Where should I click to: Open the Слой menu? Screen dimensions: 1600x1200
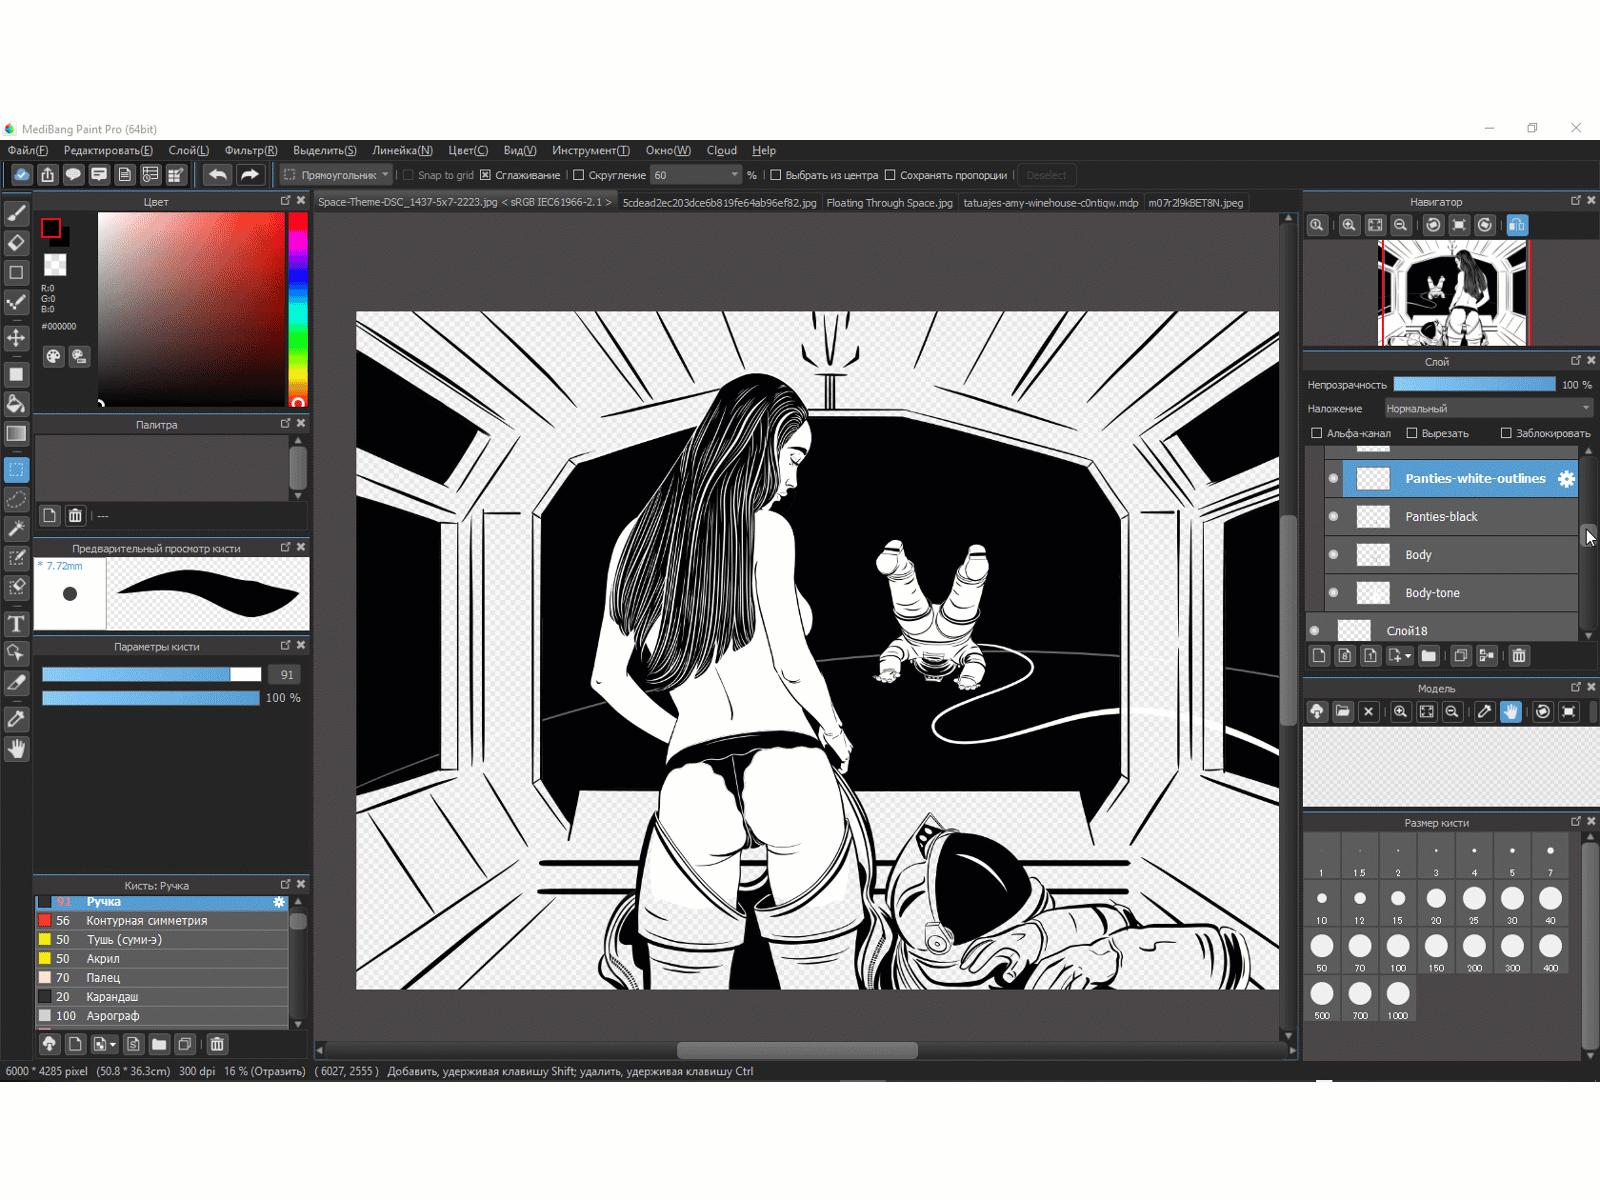[189, 150]
